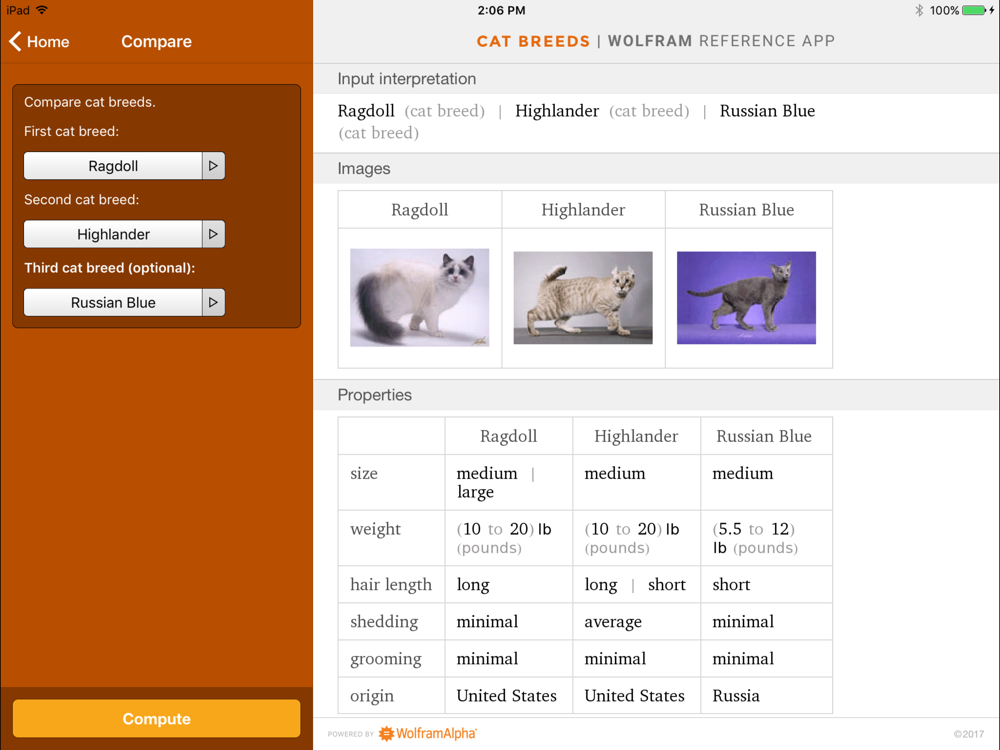Select the hair length row label

click(391, 584)
